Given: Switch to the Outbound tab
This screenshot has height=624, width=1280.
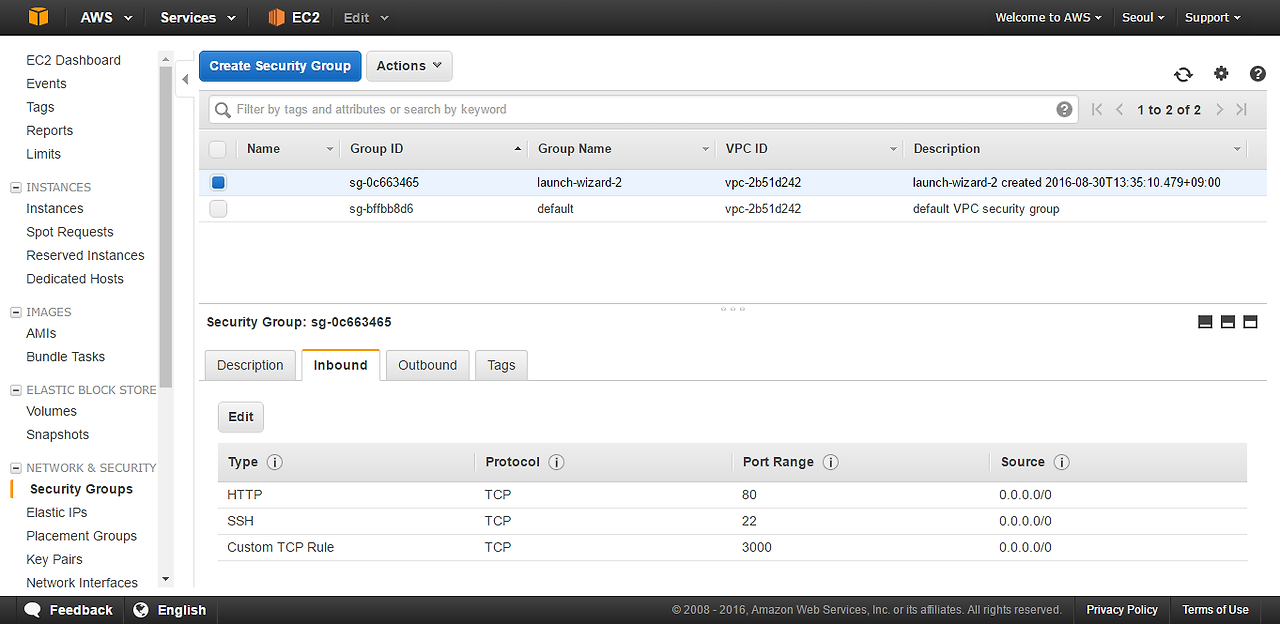Looking at the screenshot, I should point(427,365).
